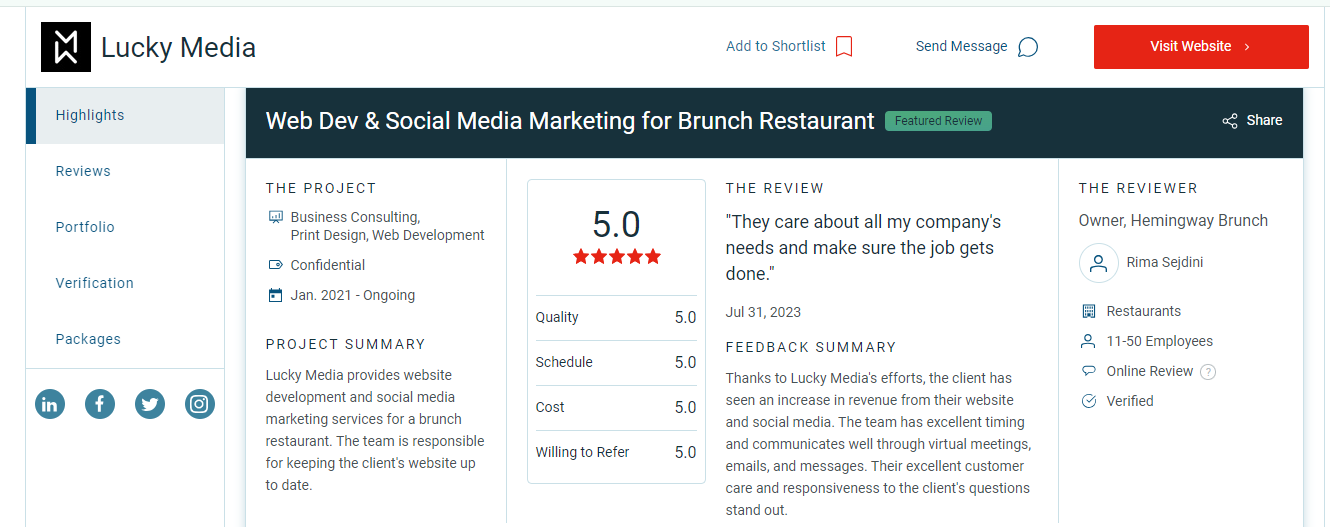The height and width of the screenshot is (527, 1330).
Task: Click the budget tag icon next to Confidential
Action: [276, 265]
